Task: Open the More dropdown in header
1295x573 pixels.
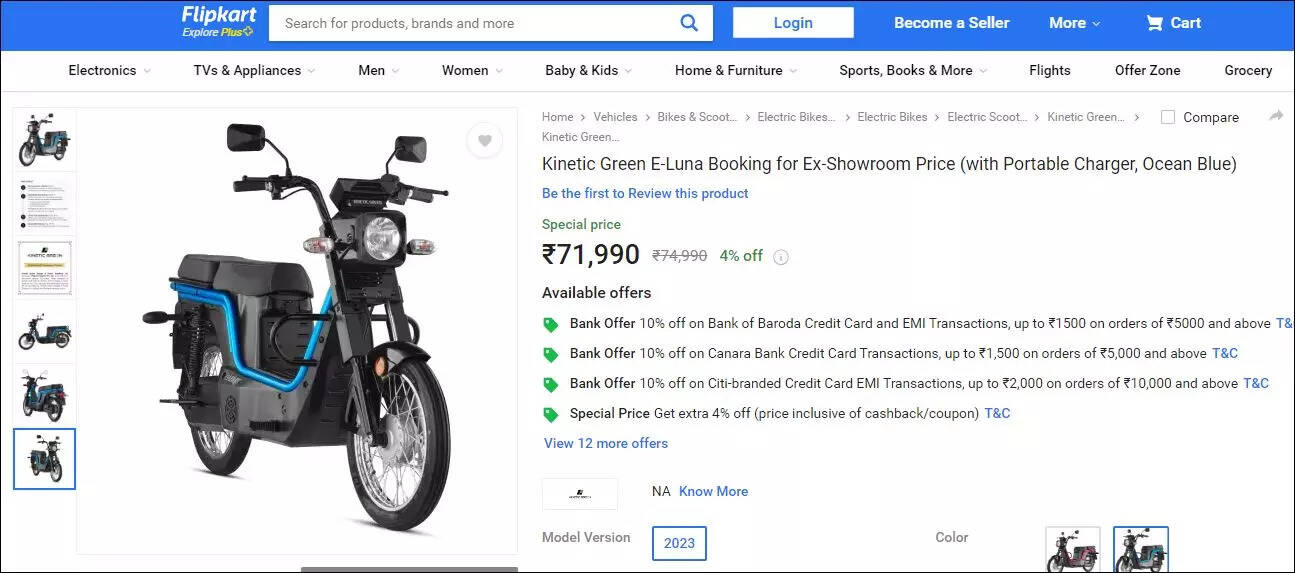Action: tap(1074, 23)
